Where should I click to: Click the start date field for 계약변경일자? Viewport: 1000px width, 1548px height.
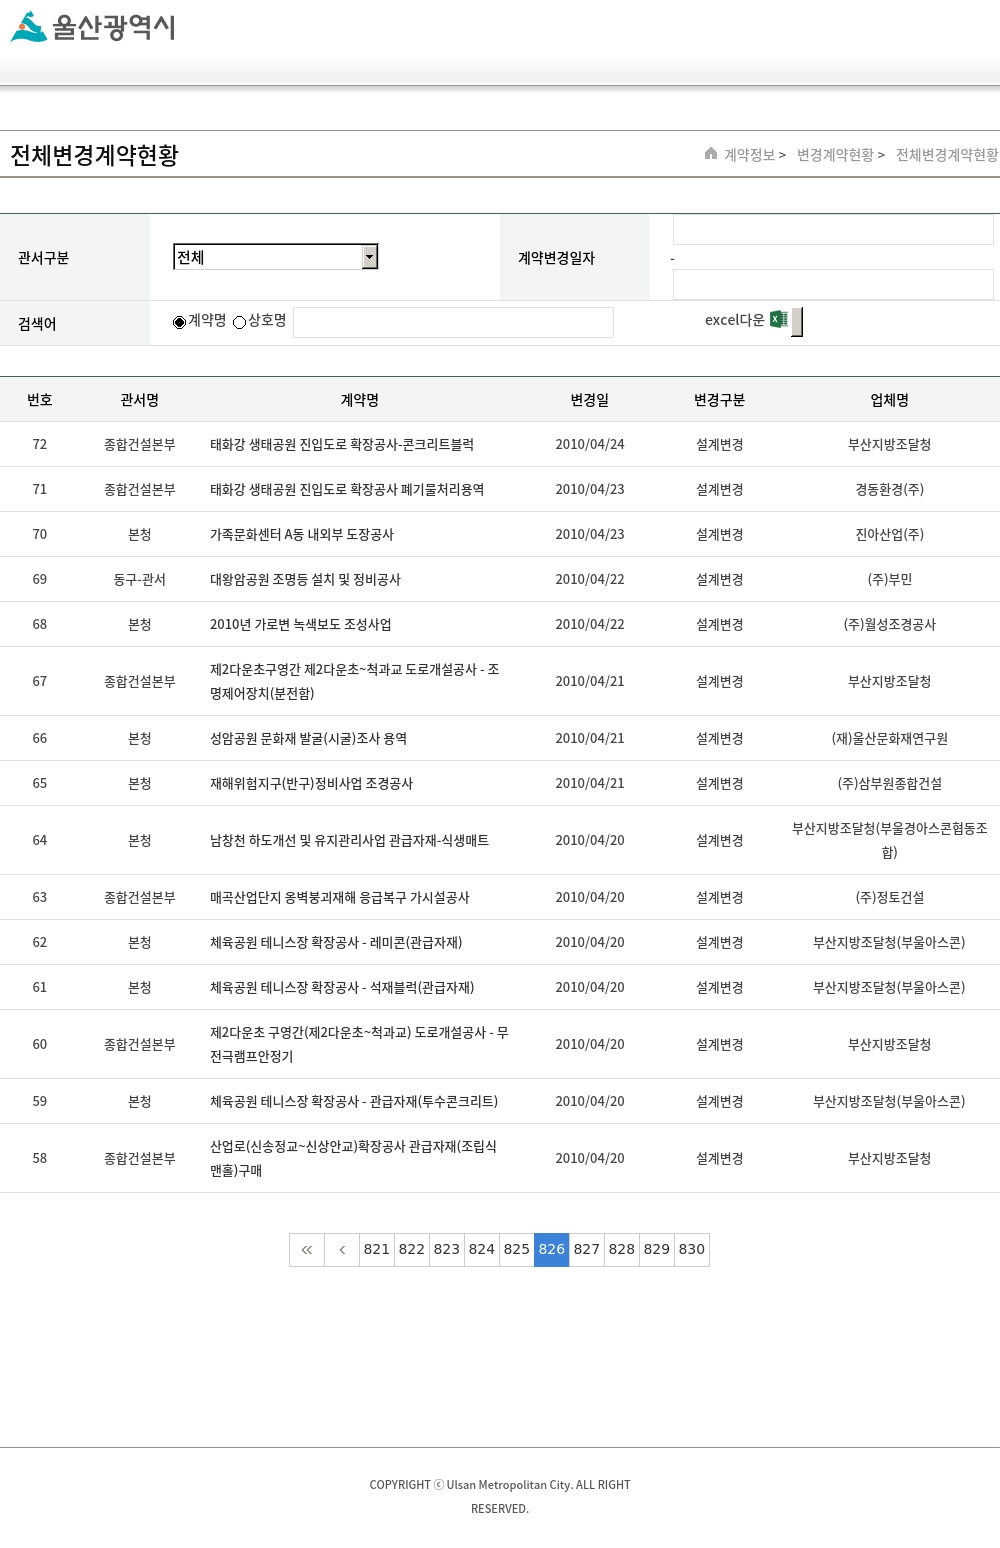tap(832, 230)
